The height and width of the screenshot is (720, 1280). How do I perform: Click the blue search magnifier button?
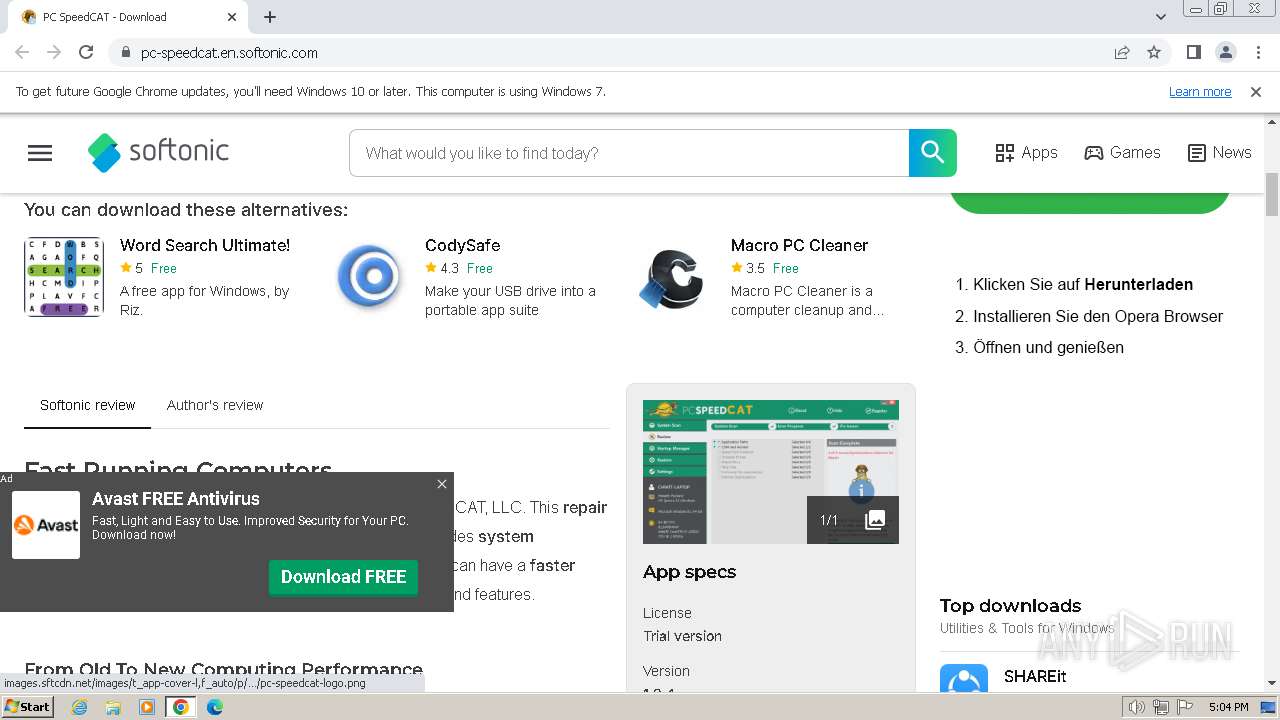932,153
